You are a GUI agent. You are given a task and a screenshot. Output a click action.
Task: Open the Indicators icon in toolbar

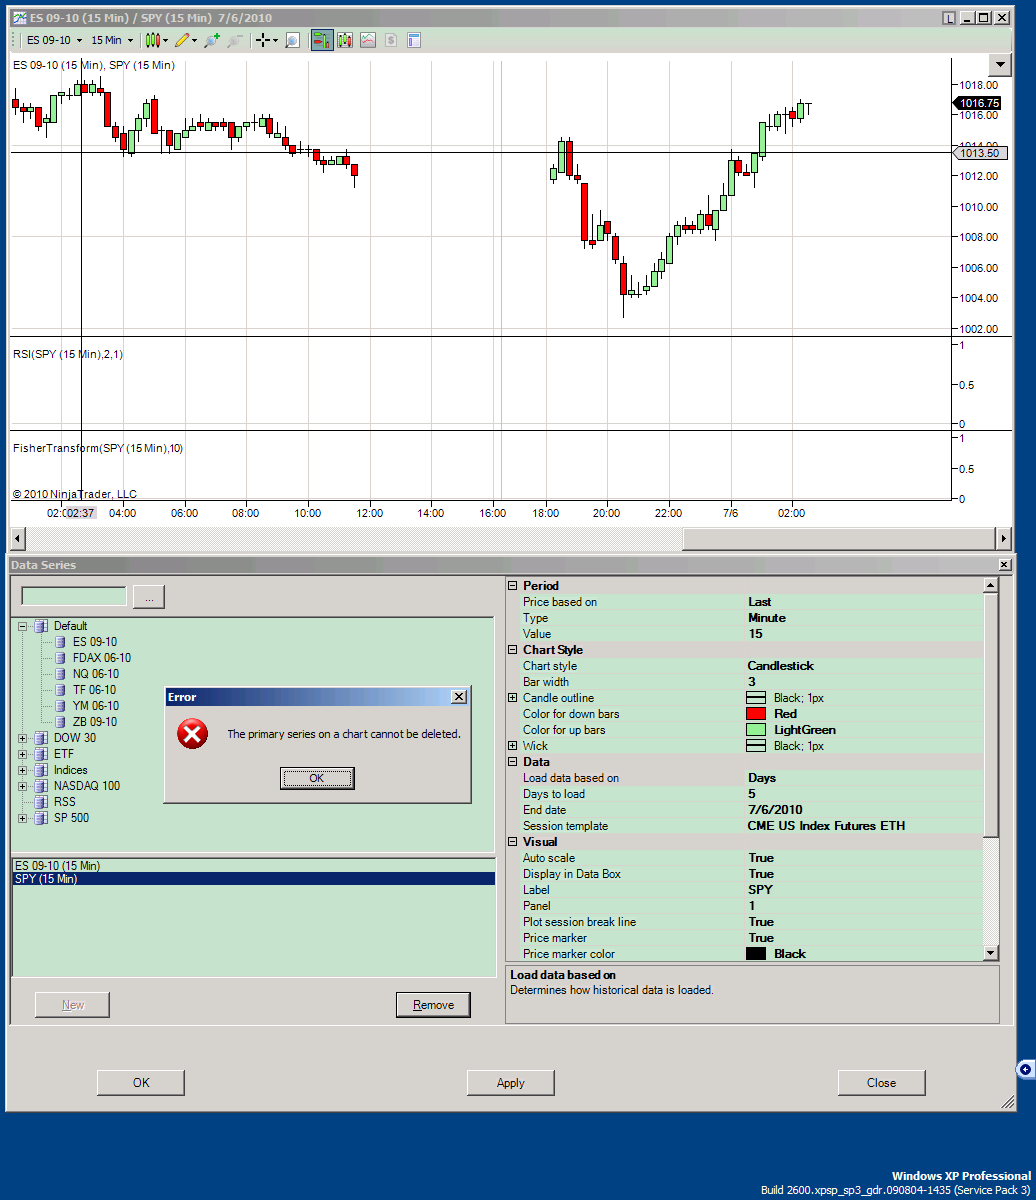point(368,40)
